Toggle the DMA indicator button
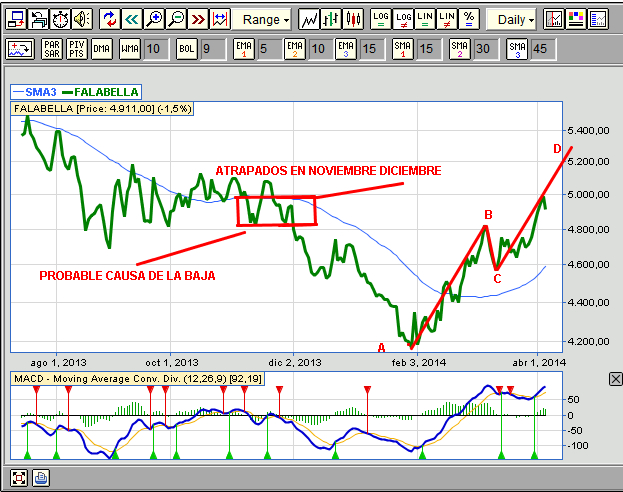This screenshot has height=492, width=623. click(x=101, y=49)
